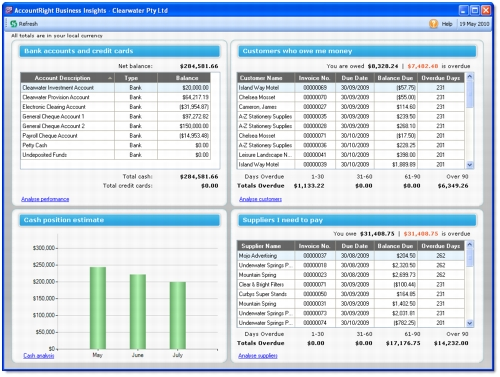The width and height of the screenshot is (500, 377).
Task: Open Help via the orange question icon
Action: click(x=433, y=24)
